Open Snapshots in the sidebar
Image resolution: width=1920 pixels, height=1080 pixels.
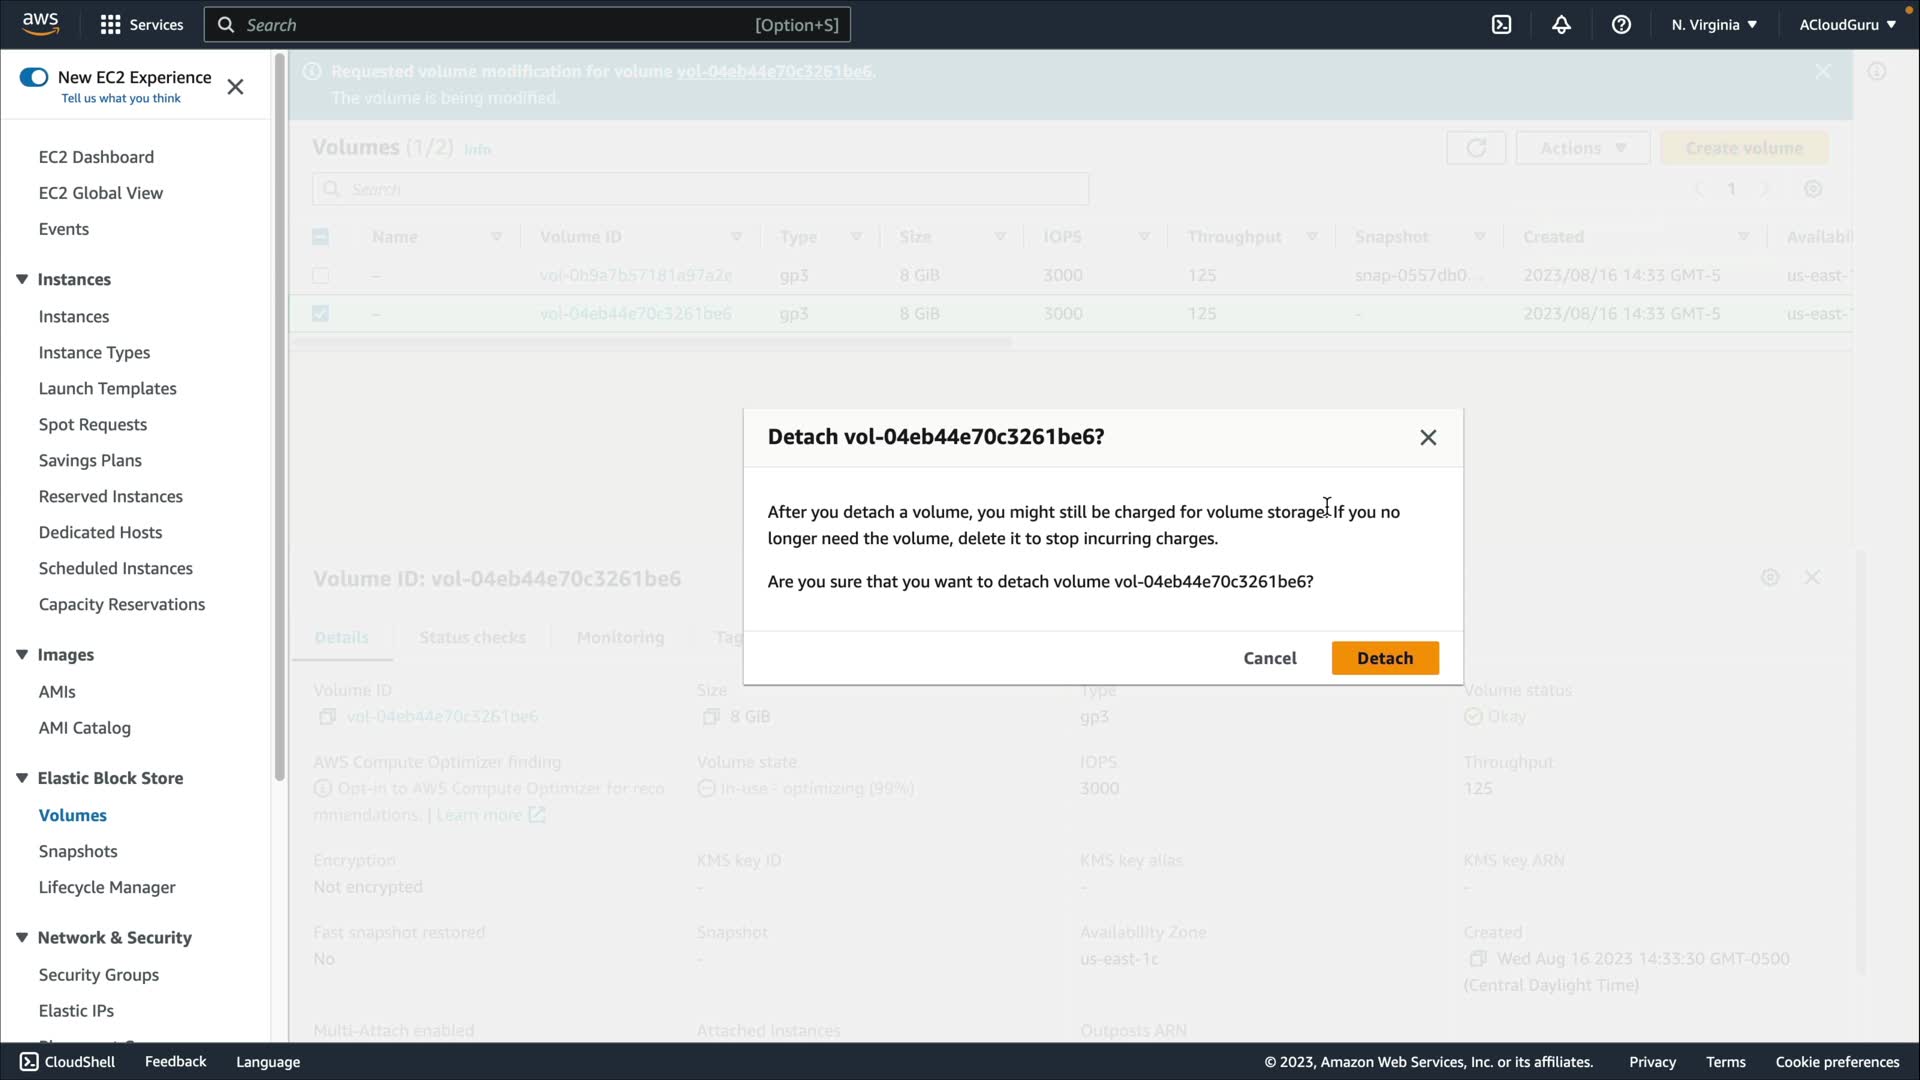78,851
